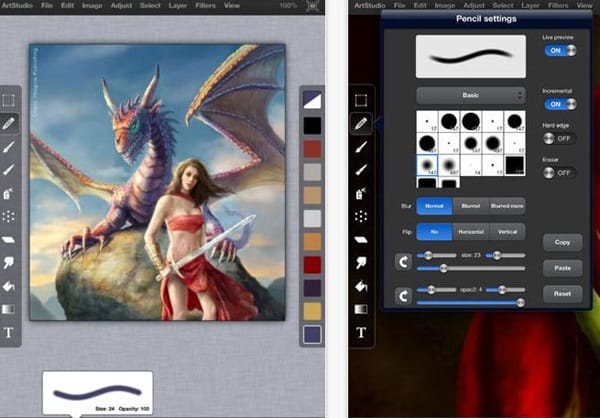This screenshot has height=418, width=600.
Task: Choose the Brush tool beside the dragon canvas
Action: pos(8,147)
